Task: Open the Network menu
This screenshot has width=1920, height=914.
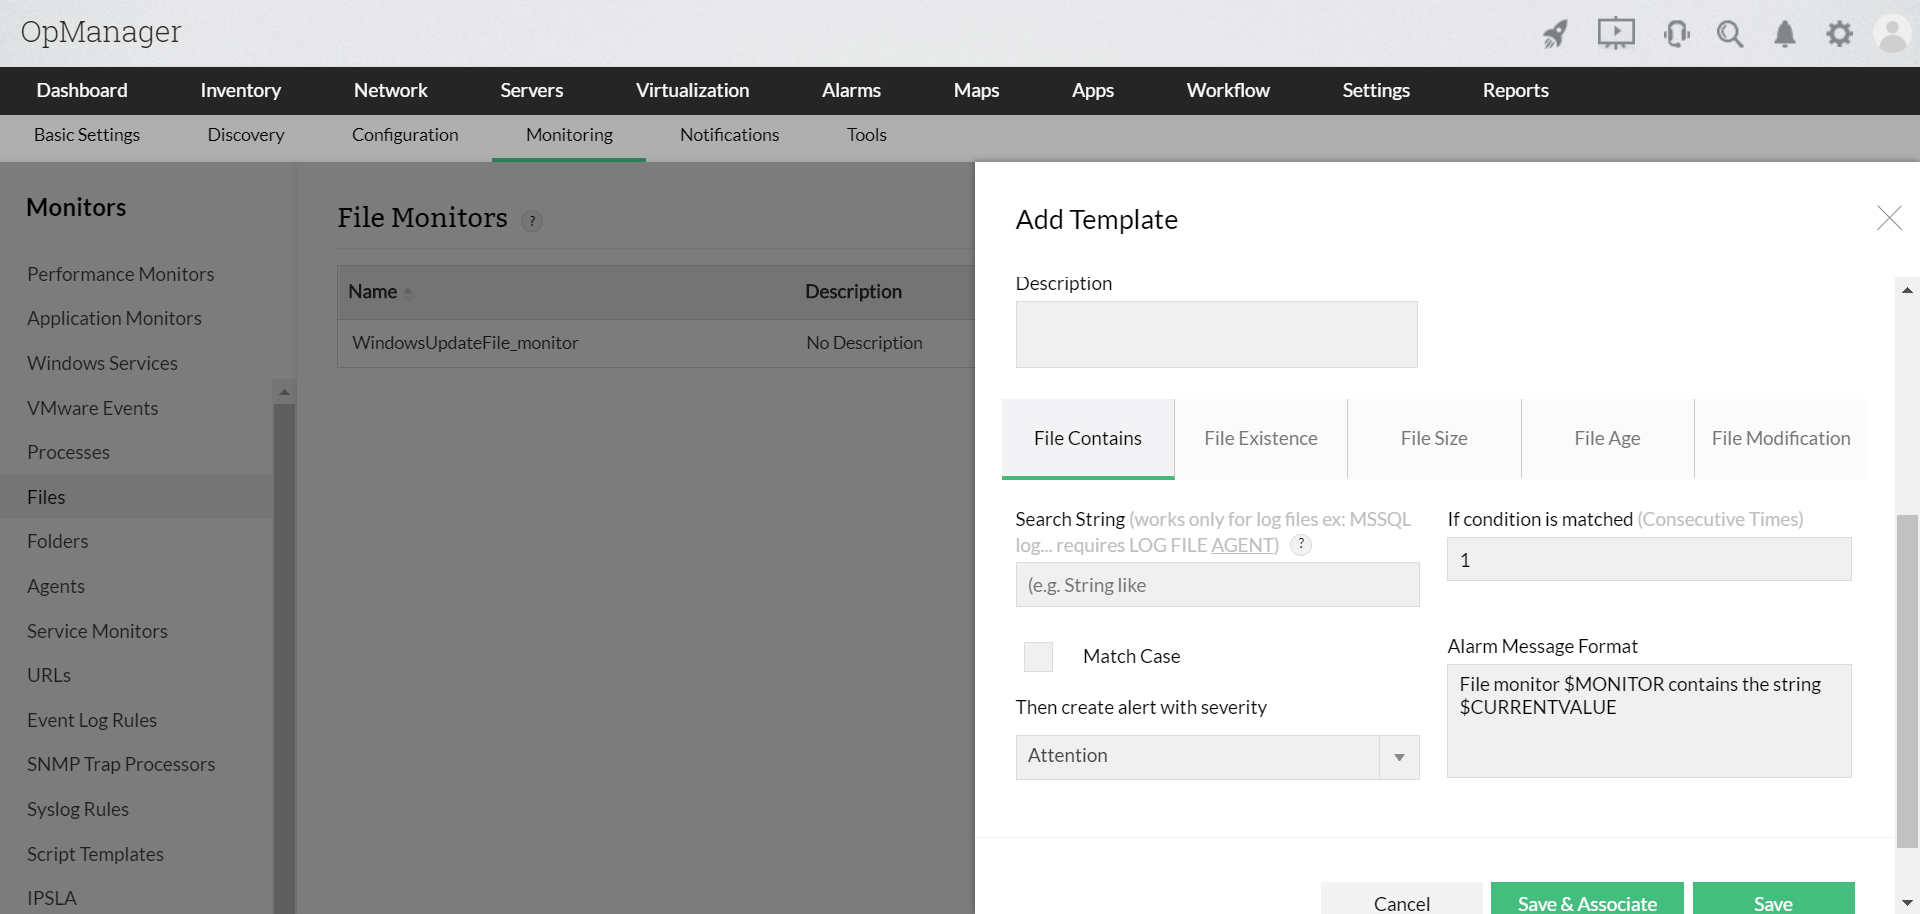Action: pos(390,90)
